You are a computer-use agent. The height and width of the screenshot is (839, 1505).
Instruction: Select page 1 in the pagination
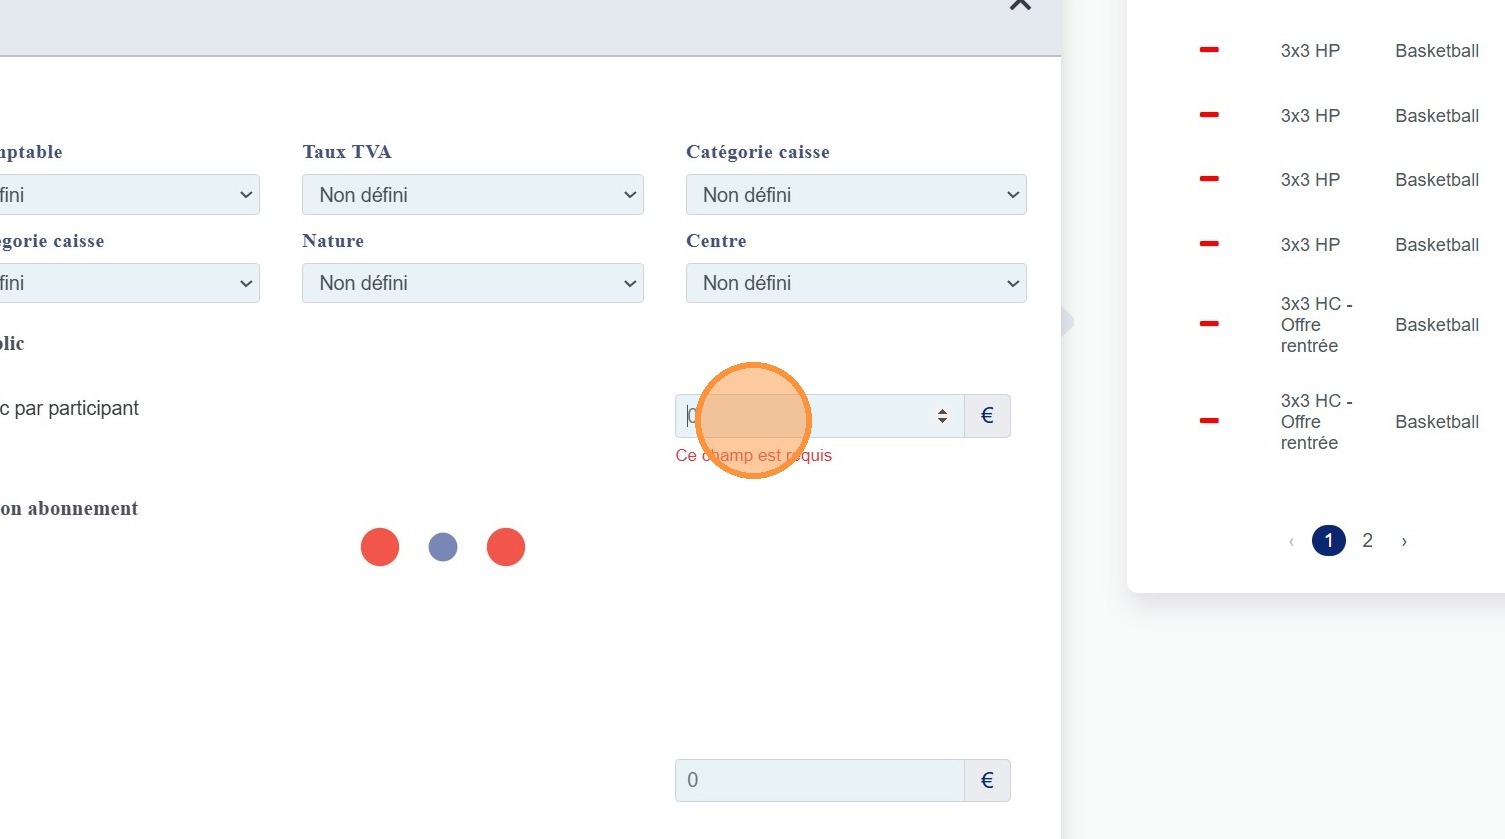(1328, 541)
